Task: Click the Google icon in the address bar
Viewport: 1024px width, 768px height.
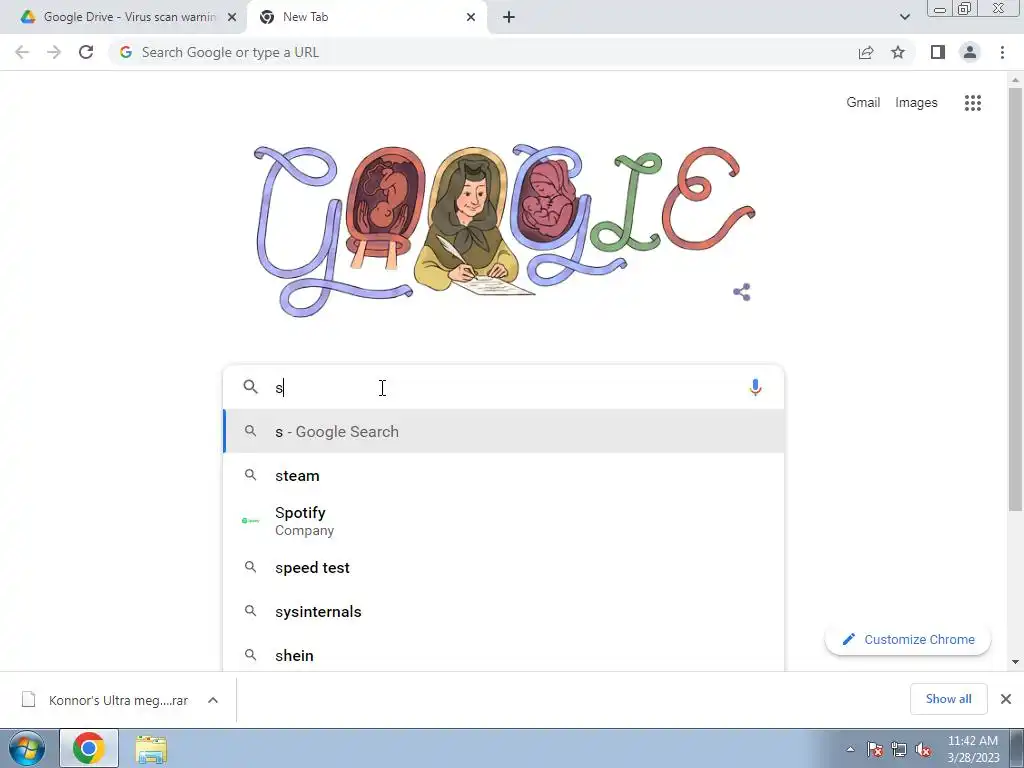Action: pos(126,52)
